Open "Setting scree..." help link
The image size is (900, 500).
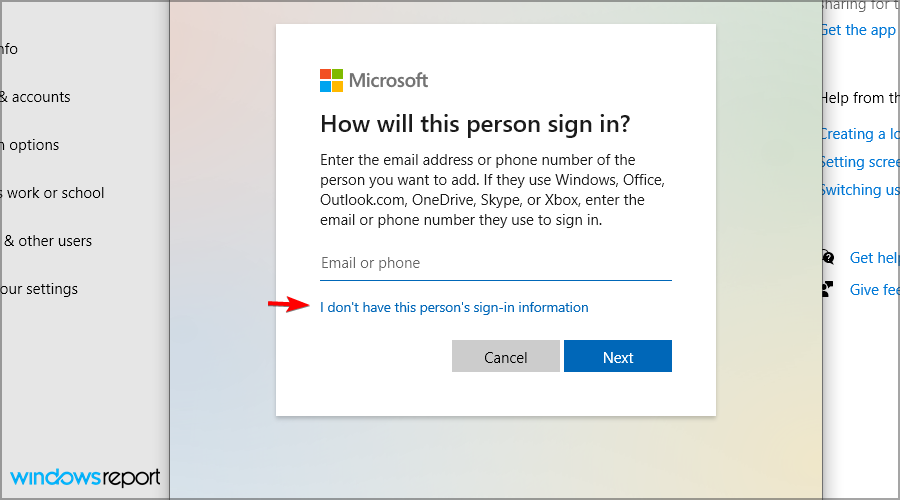(x=860, y=162)
